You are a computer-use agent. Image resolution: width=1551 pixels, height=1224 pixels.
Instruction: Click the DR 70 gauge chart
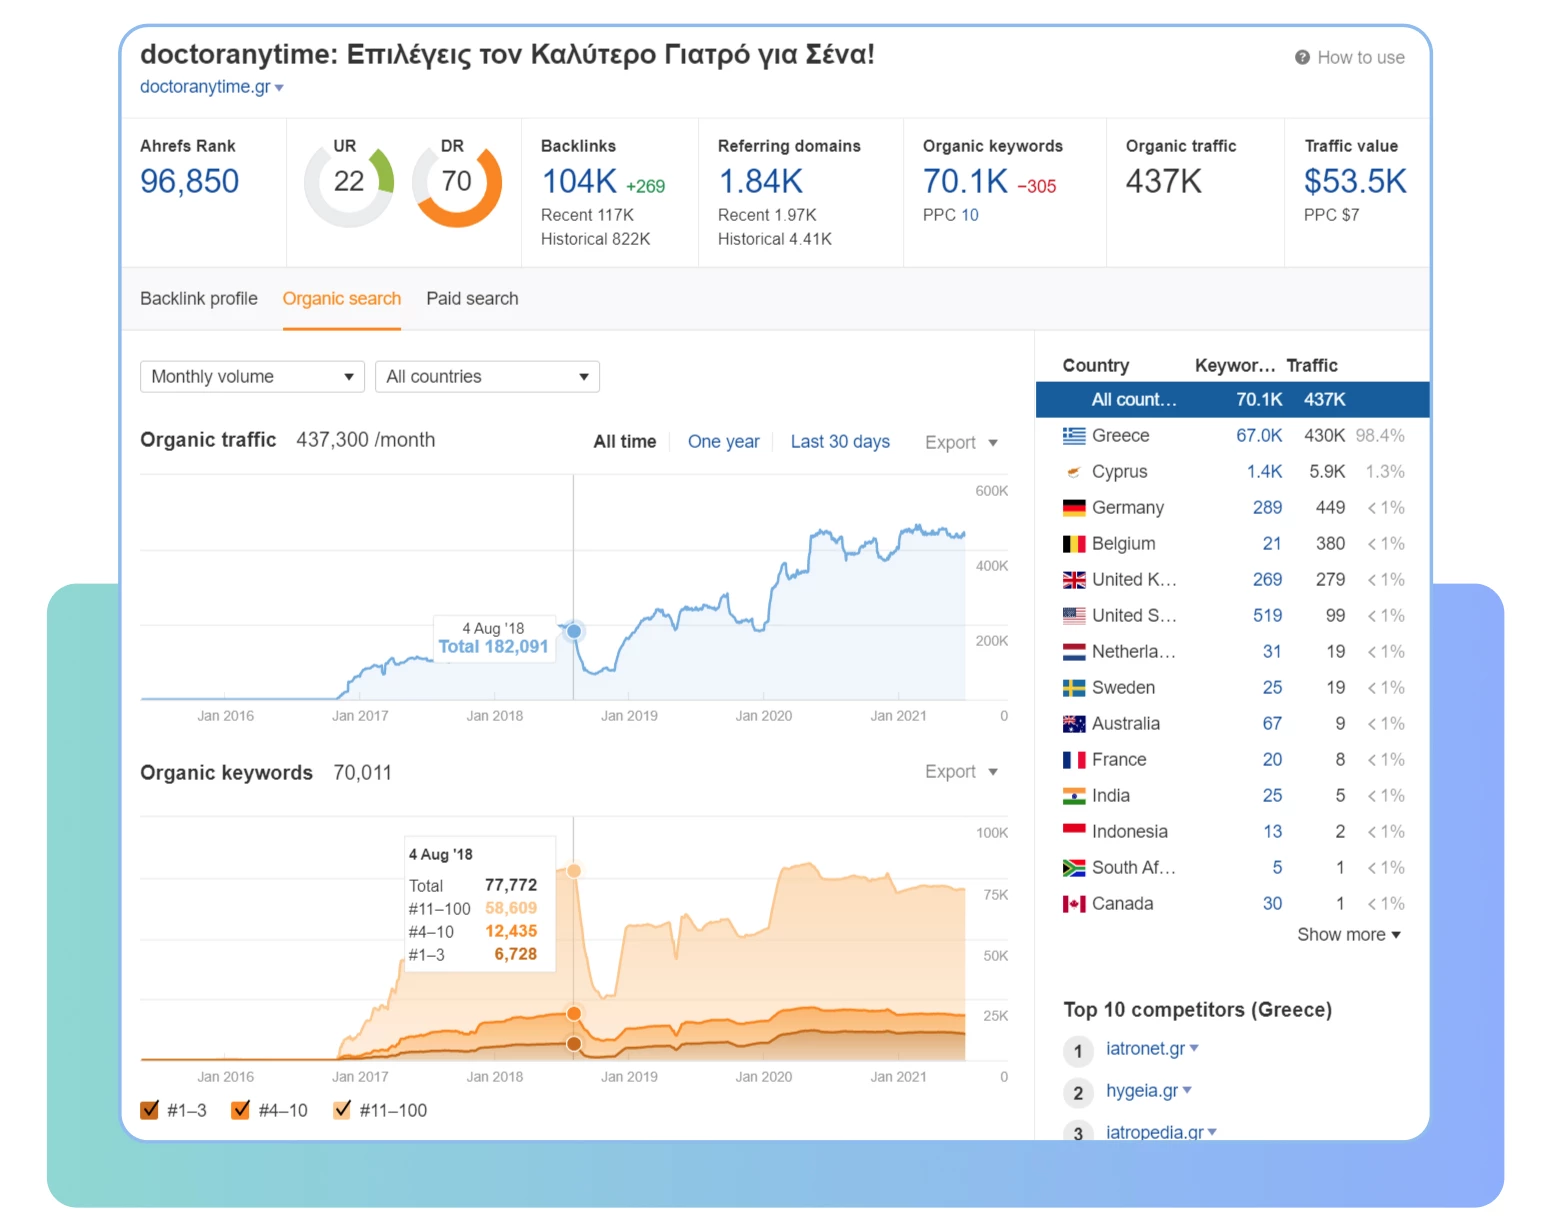click(457, 182)
